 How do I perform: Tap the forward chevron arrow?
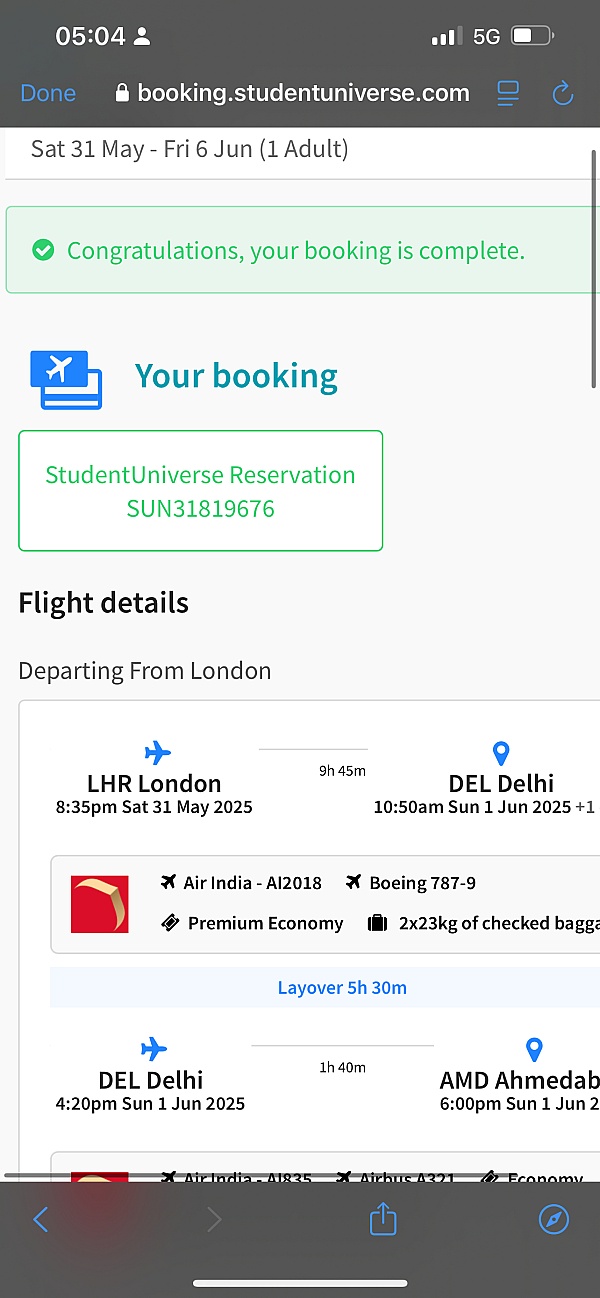pos(213,1219)
